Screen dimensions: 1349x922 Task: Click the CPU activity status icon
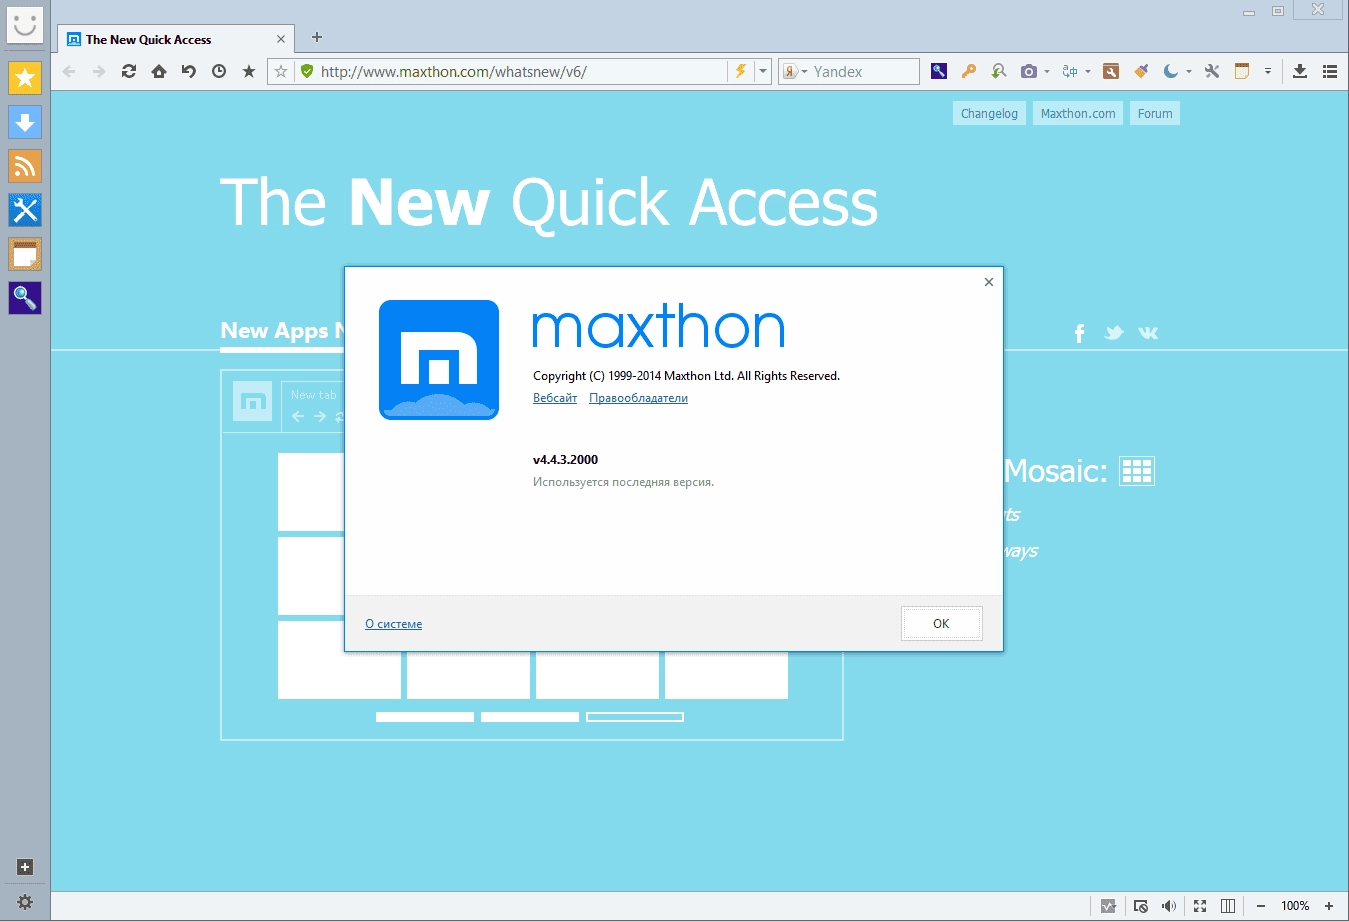pyautogui.click(x=1108, y=906)
